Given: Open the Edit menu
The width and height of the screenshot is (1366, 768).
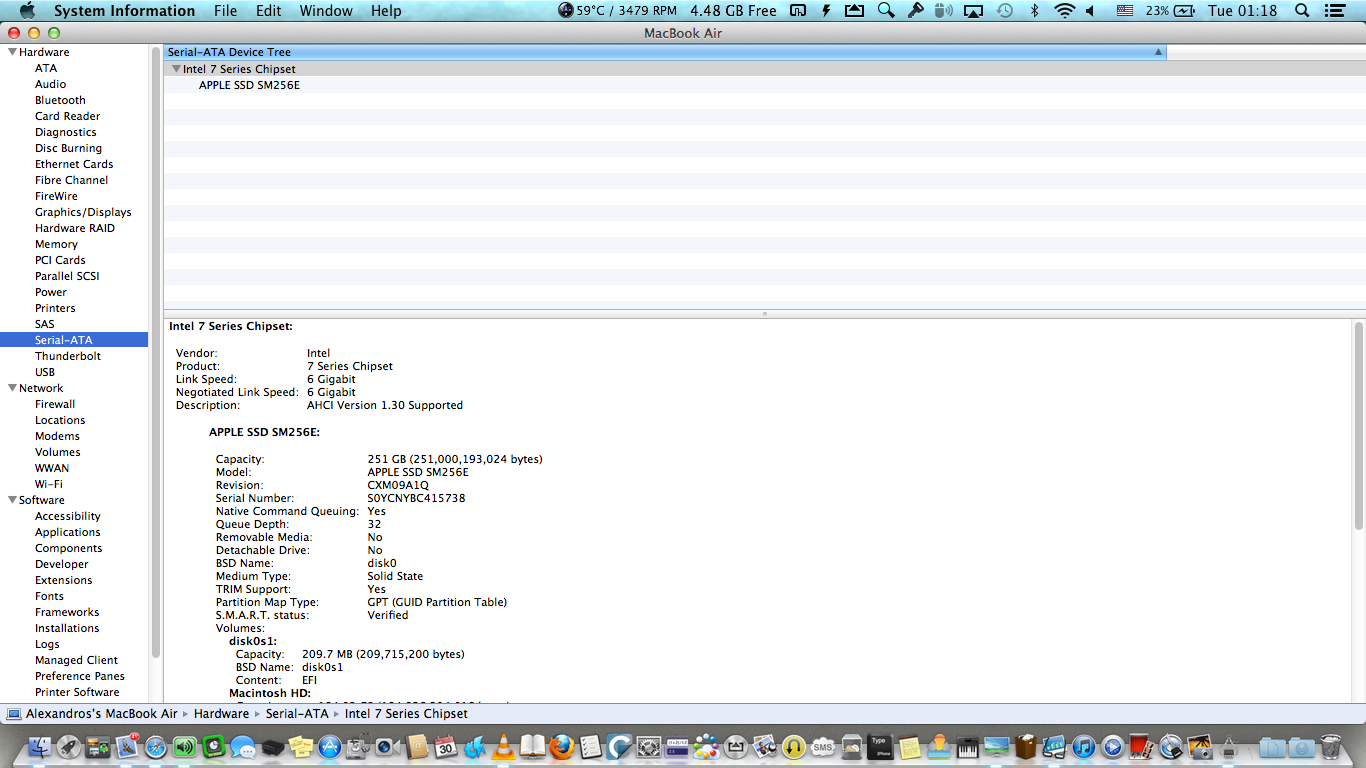Looking at the screenshot, I should click(268, 11).
